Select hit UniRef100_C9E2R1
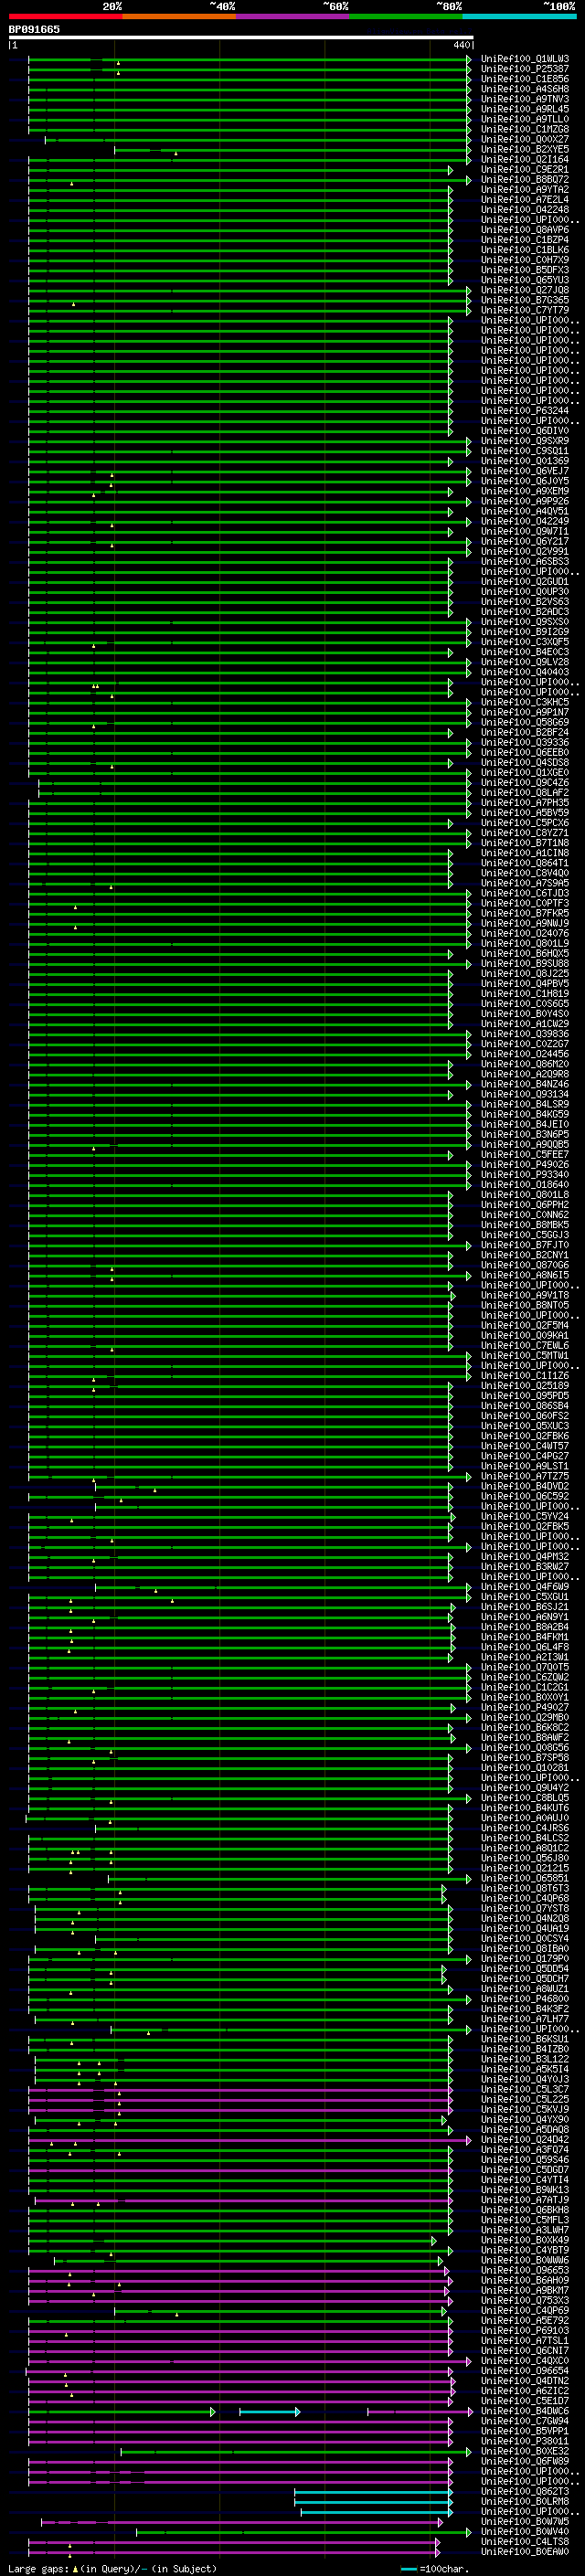The height and width of the screenshot is (2576, 585). click(524, 170)
